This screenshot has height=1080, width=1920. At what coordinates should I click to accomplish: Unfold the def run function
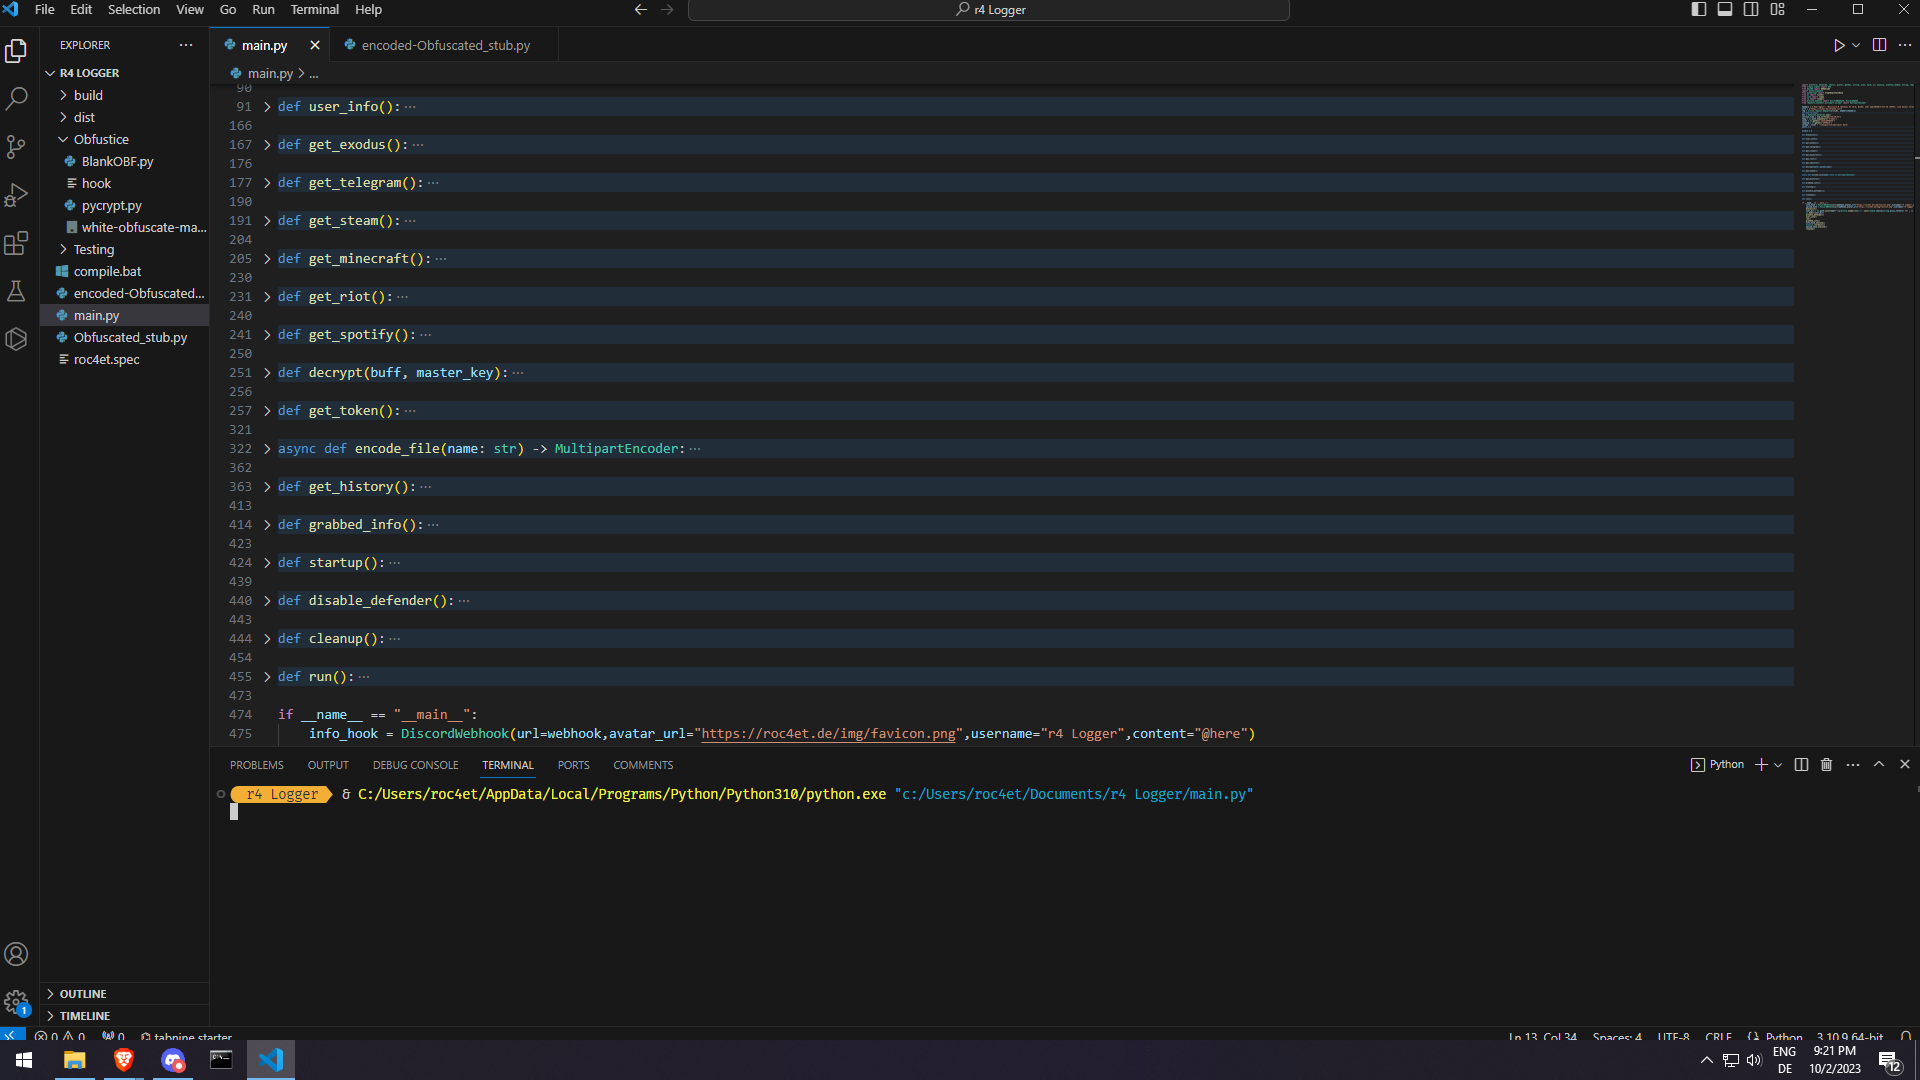[x=267, y=677]
